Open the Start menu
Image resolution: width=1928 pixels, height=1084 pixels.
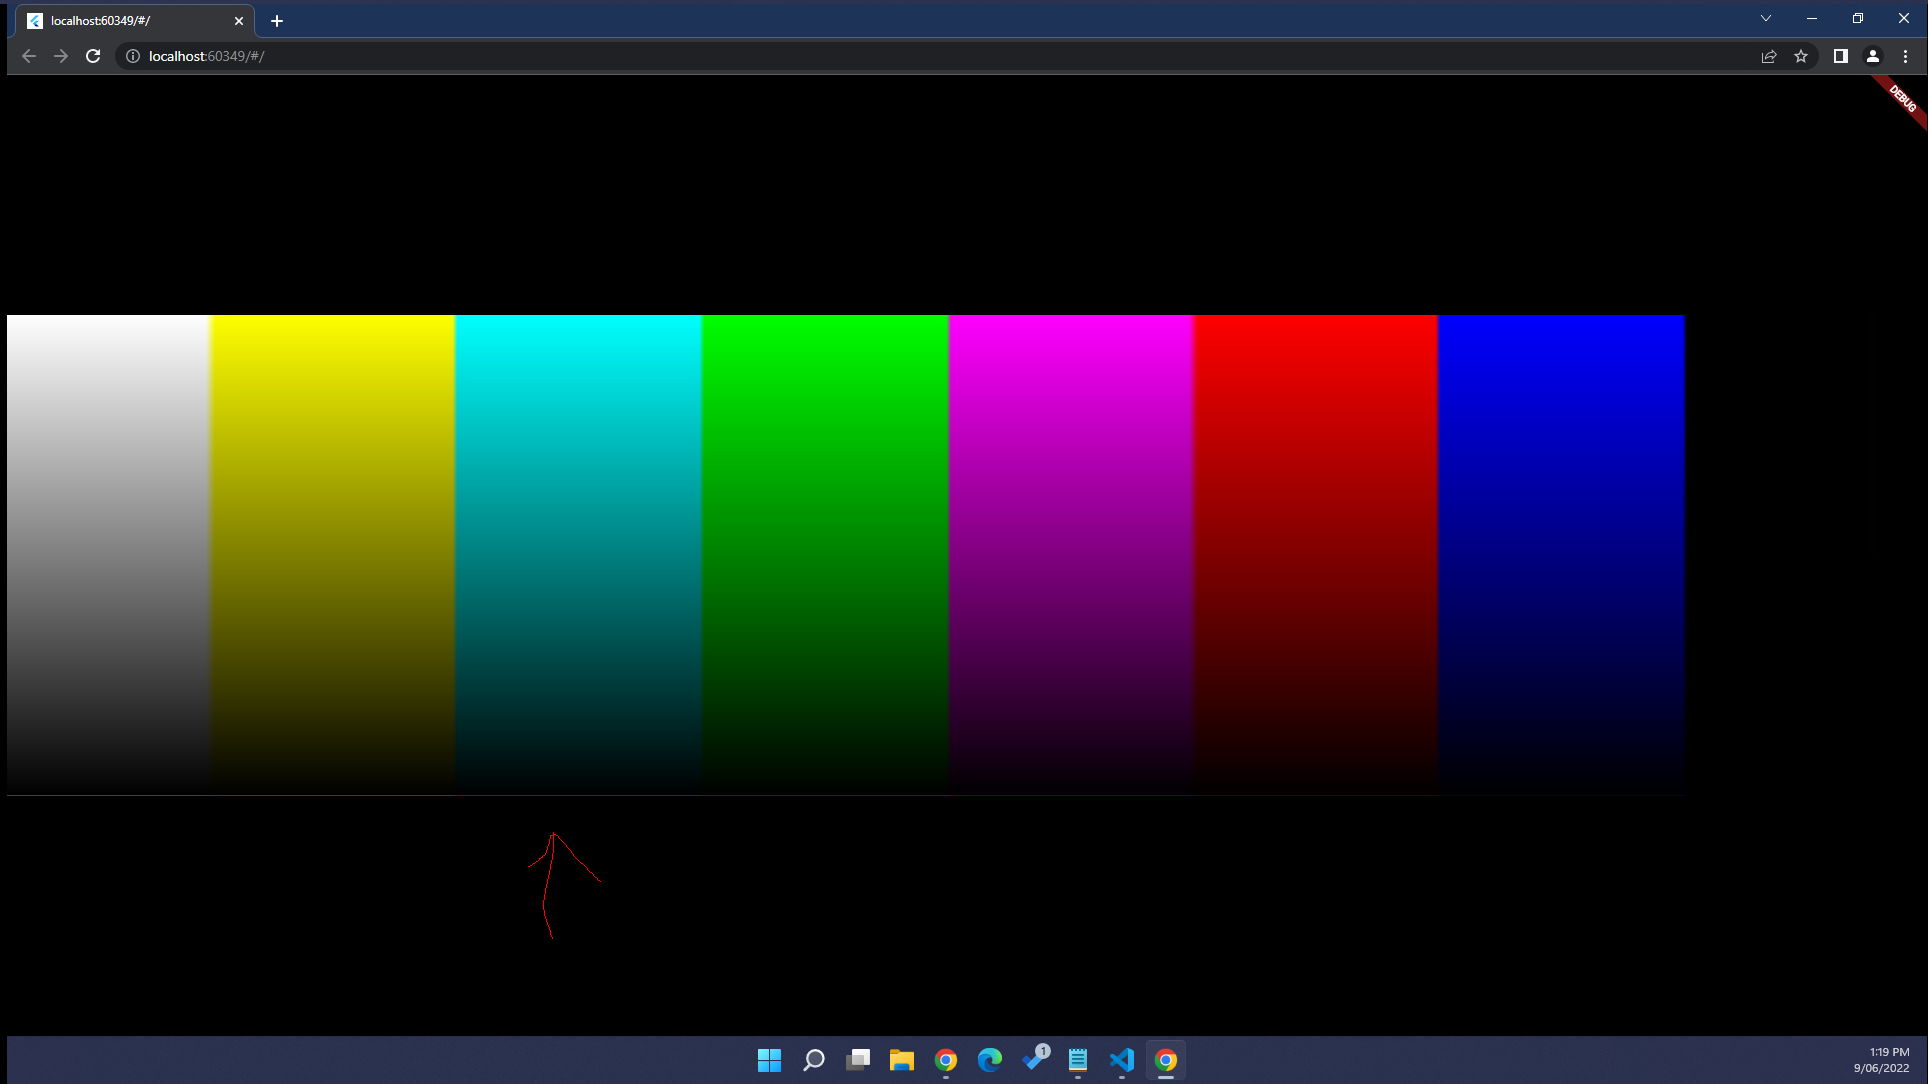pyautogui.click(x=769, y=1061)
